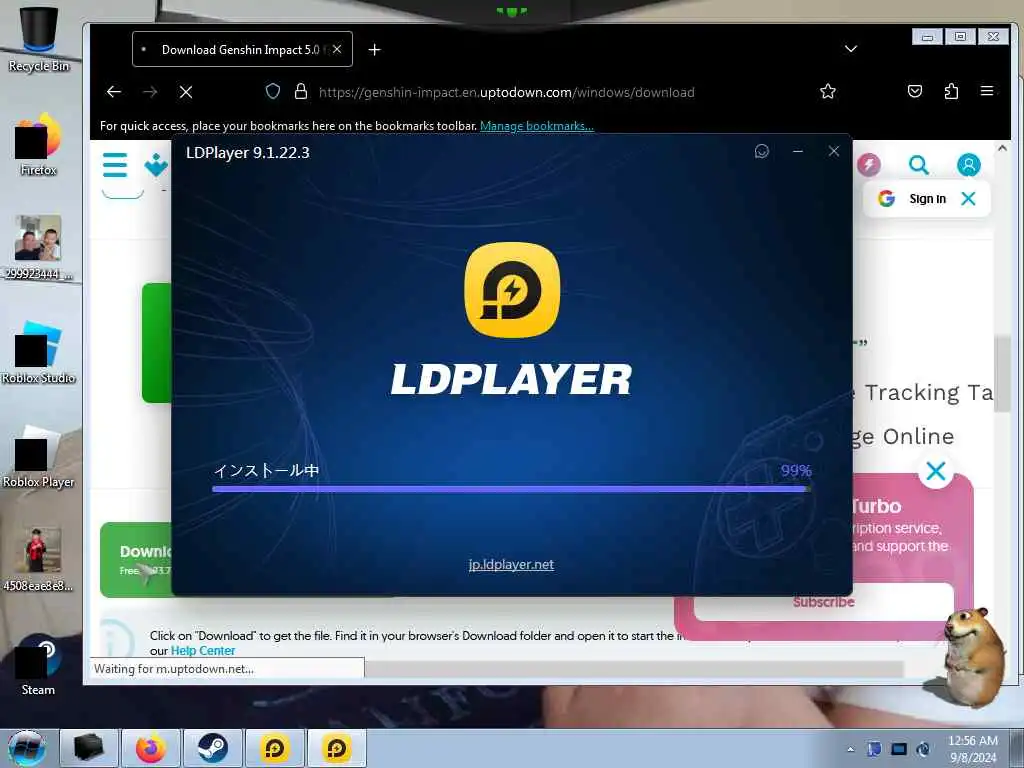The width and height of the screenshot is (1024, 768).
Task: Close the Uptodown Turbo promotion popup
Action: point(936,471)
